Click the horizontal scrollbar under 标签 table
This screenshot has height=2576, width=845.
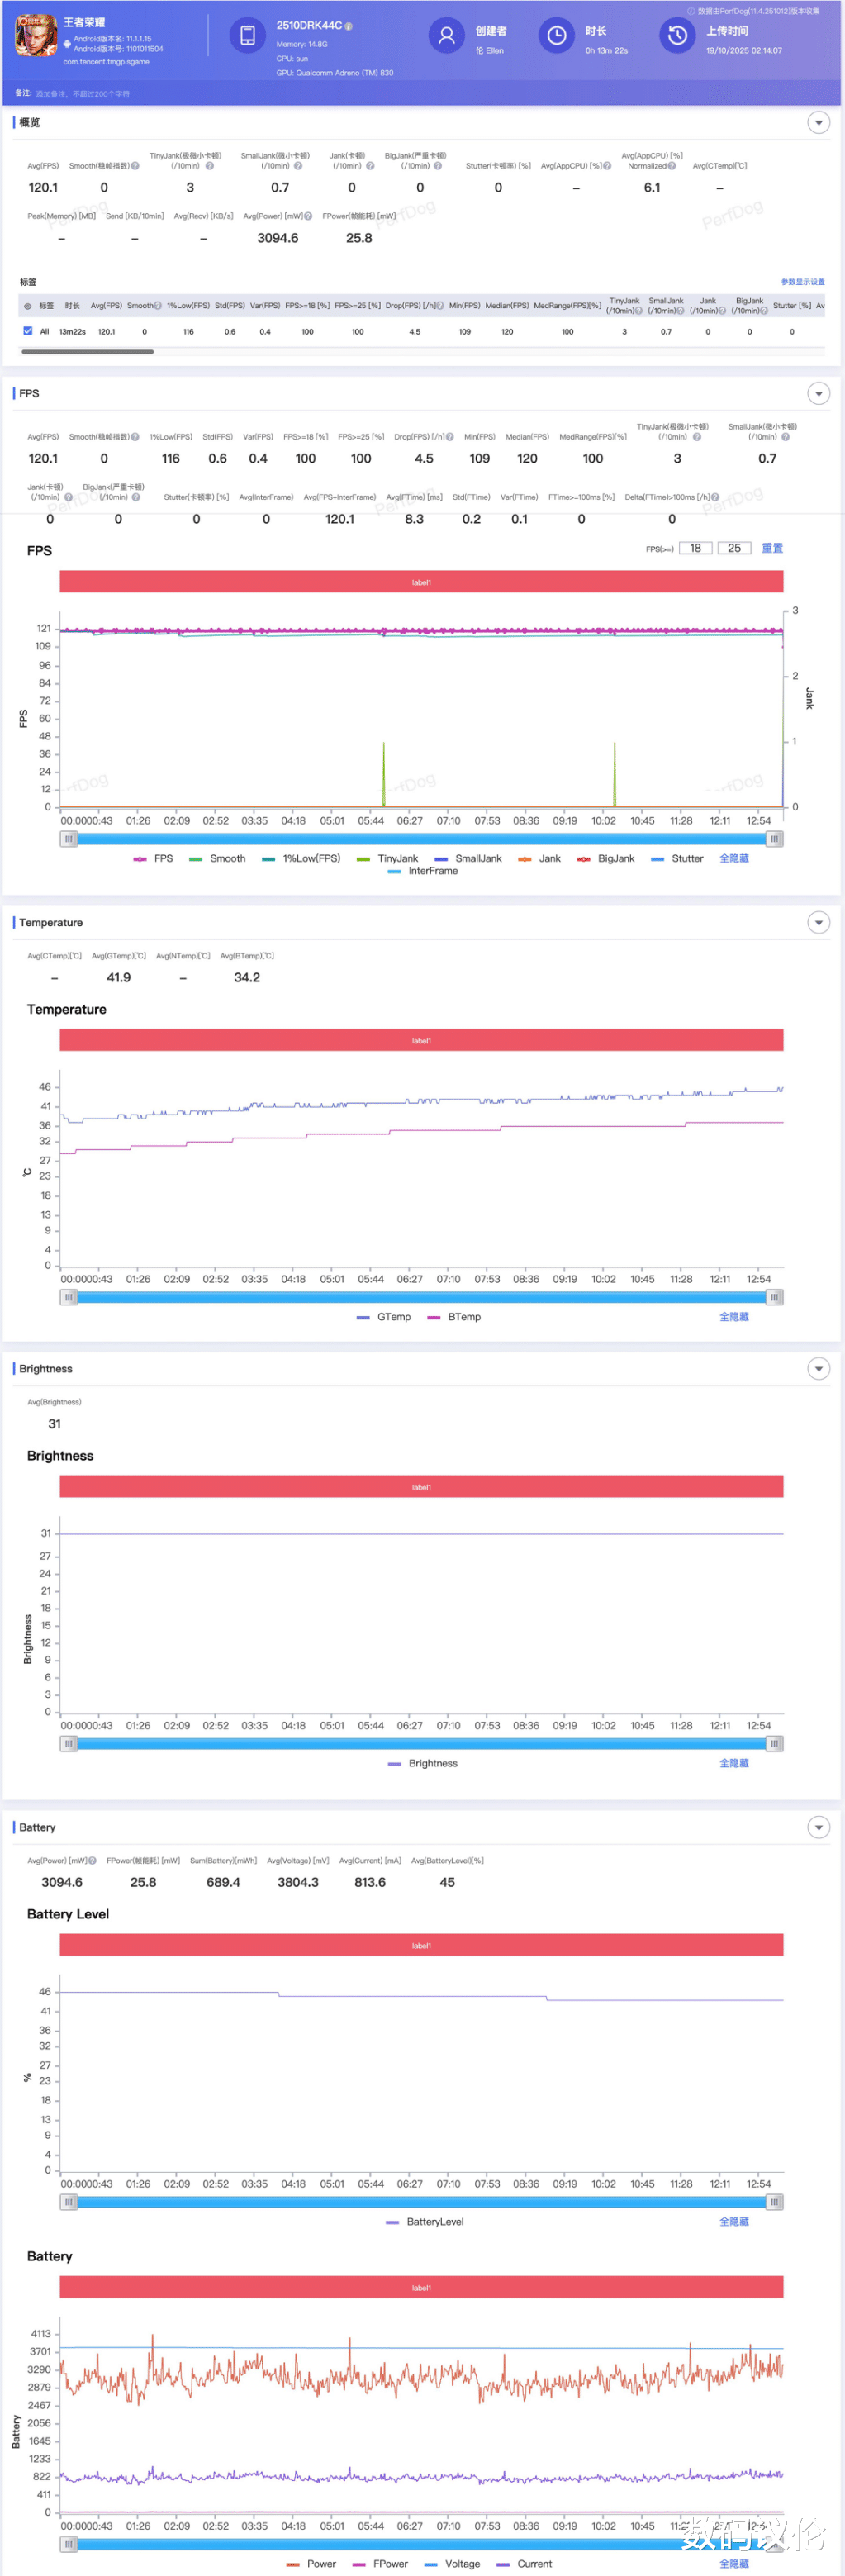(x=88, y=352)
